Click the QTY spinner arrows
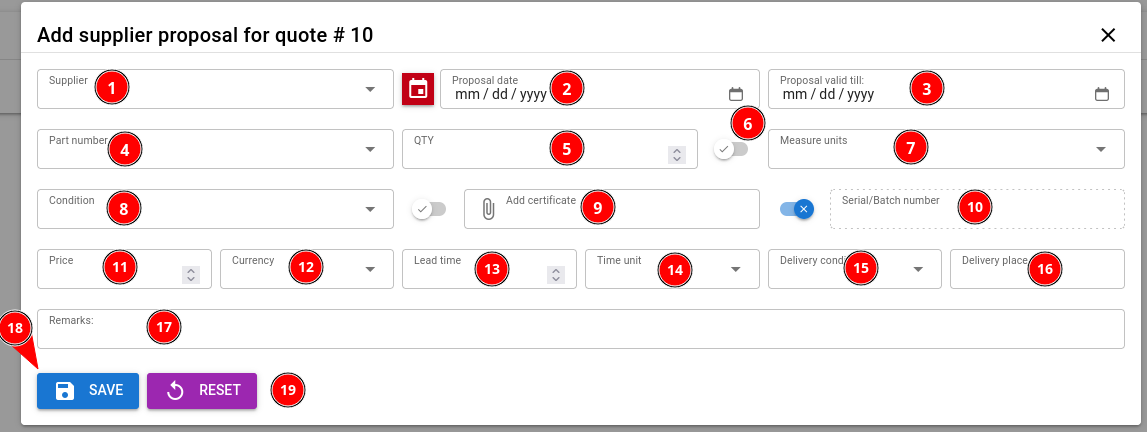 677,154
